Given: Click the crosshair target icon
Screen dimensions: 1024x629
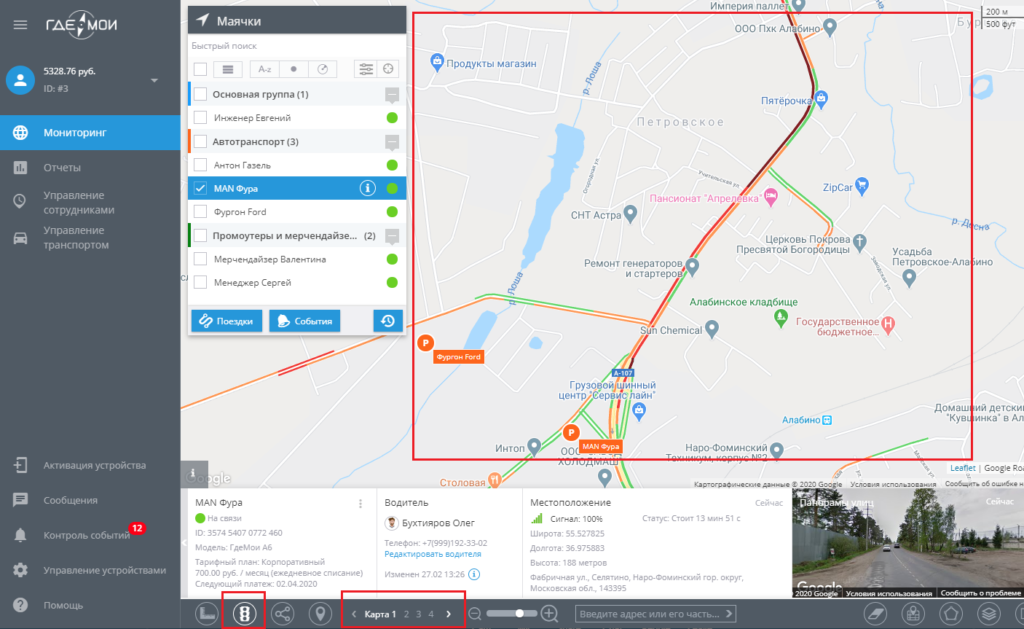Looking at the screenshot, I should [389, 69].
